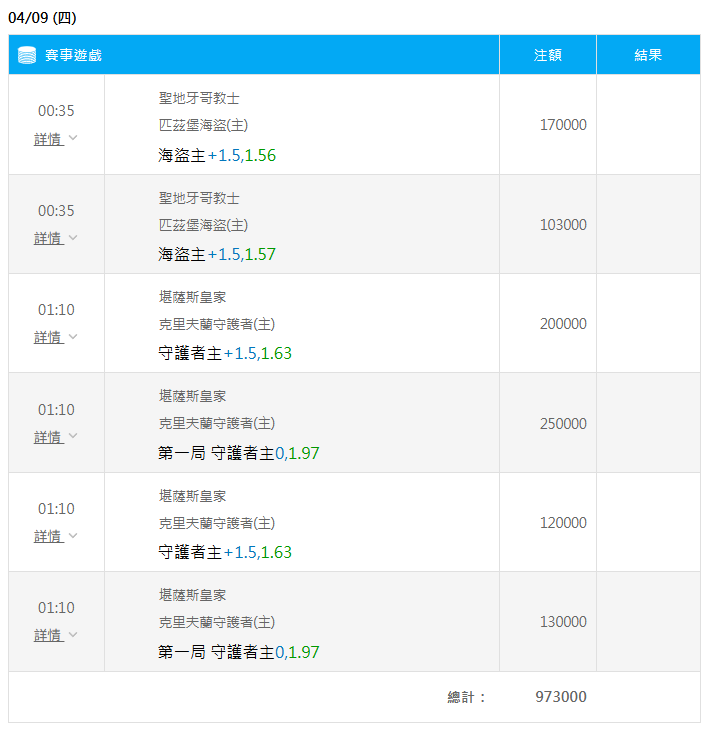707x730 pixels.
Task: Click the coin stack icon in header
Action: pos(27,55)
